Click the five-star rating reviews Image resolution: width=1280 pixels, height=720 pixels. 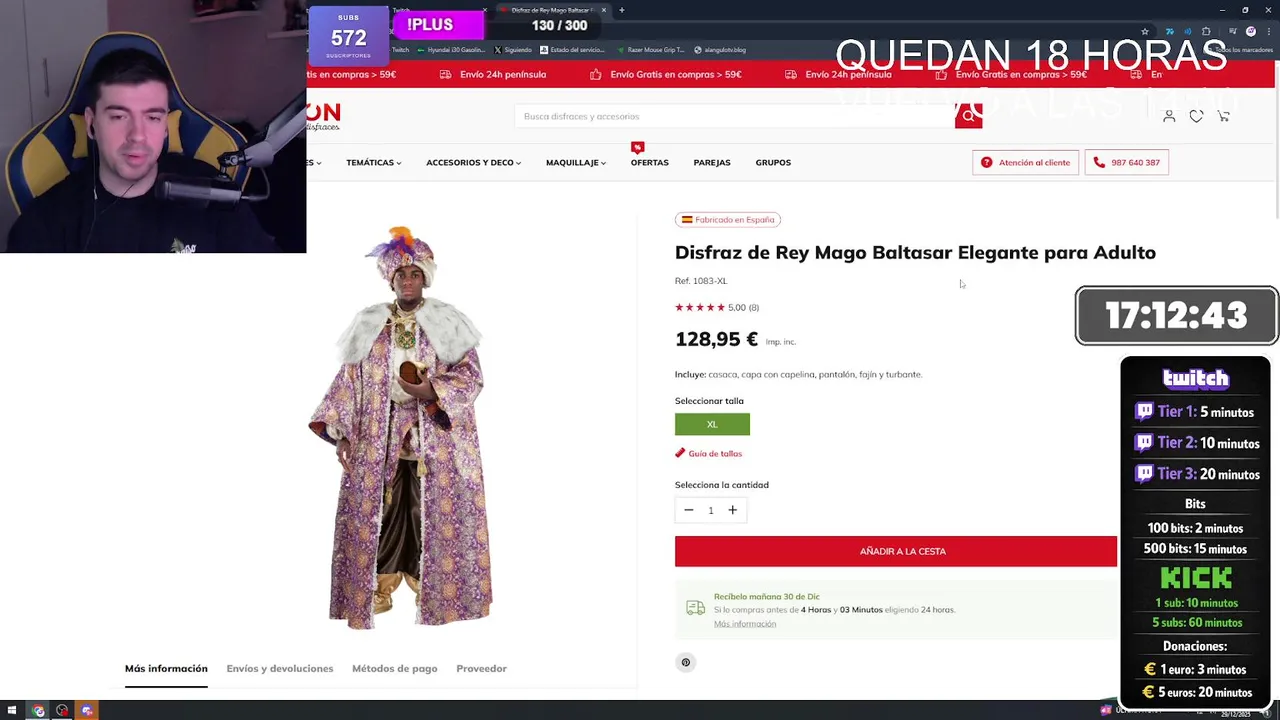click(717, 307)
